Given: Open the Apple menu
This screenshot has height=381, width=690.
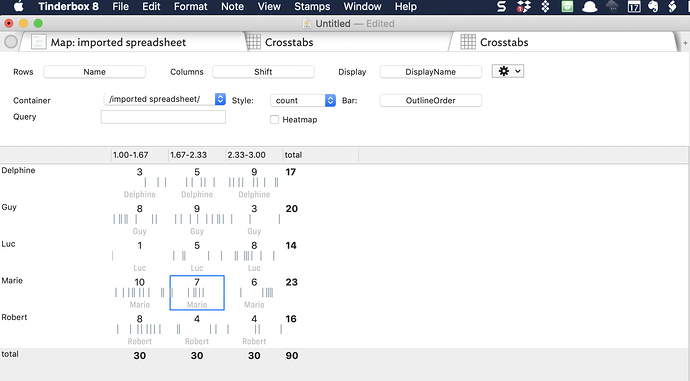Looking at the screenshot, I should pyautogui.click(x=18, y=7).
